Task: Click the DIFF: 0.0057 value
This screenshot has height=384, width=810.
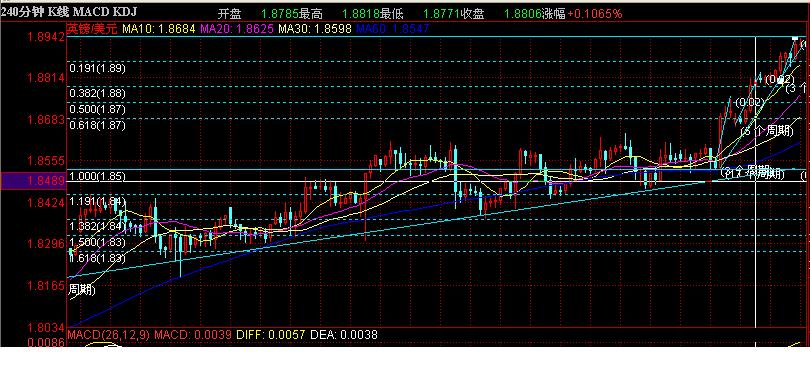Action: point(271,335)
